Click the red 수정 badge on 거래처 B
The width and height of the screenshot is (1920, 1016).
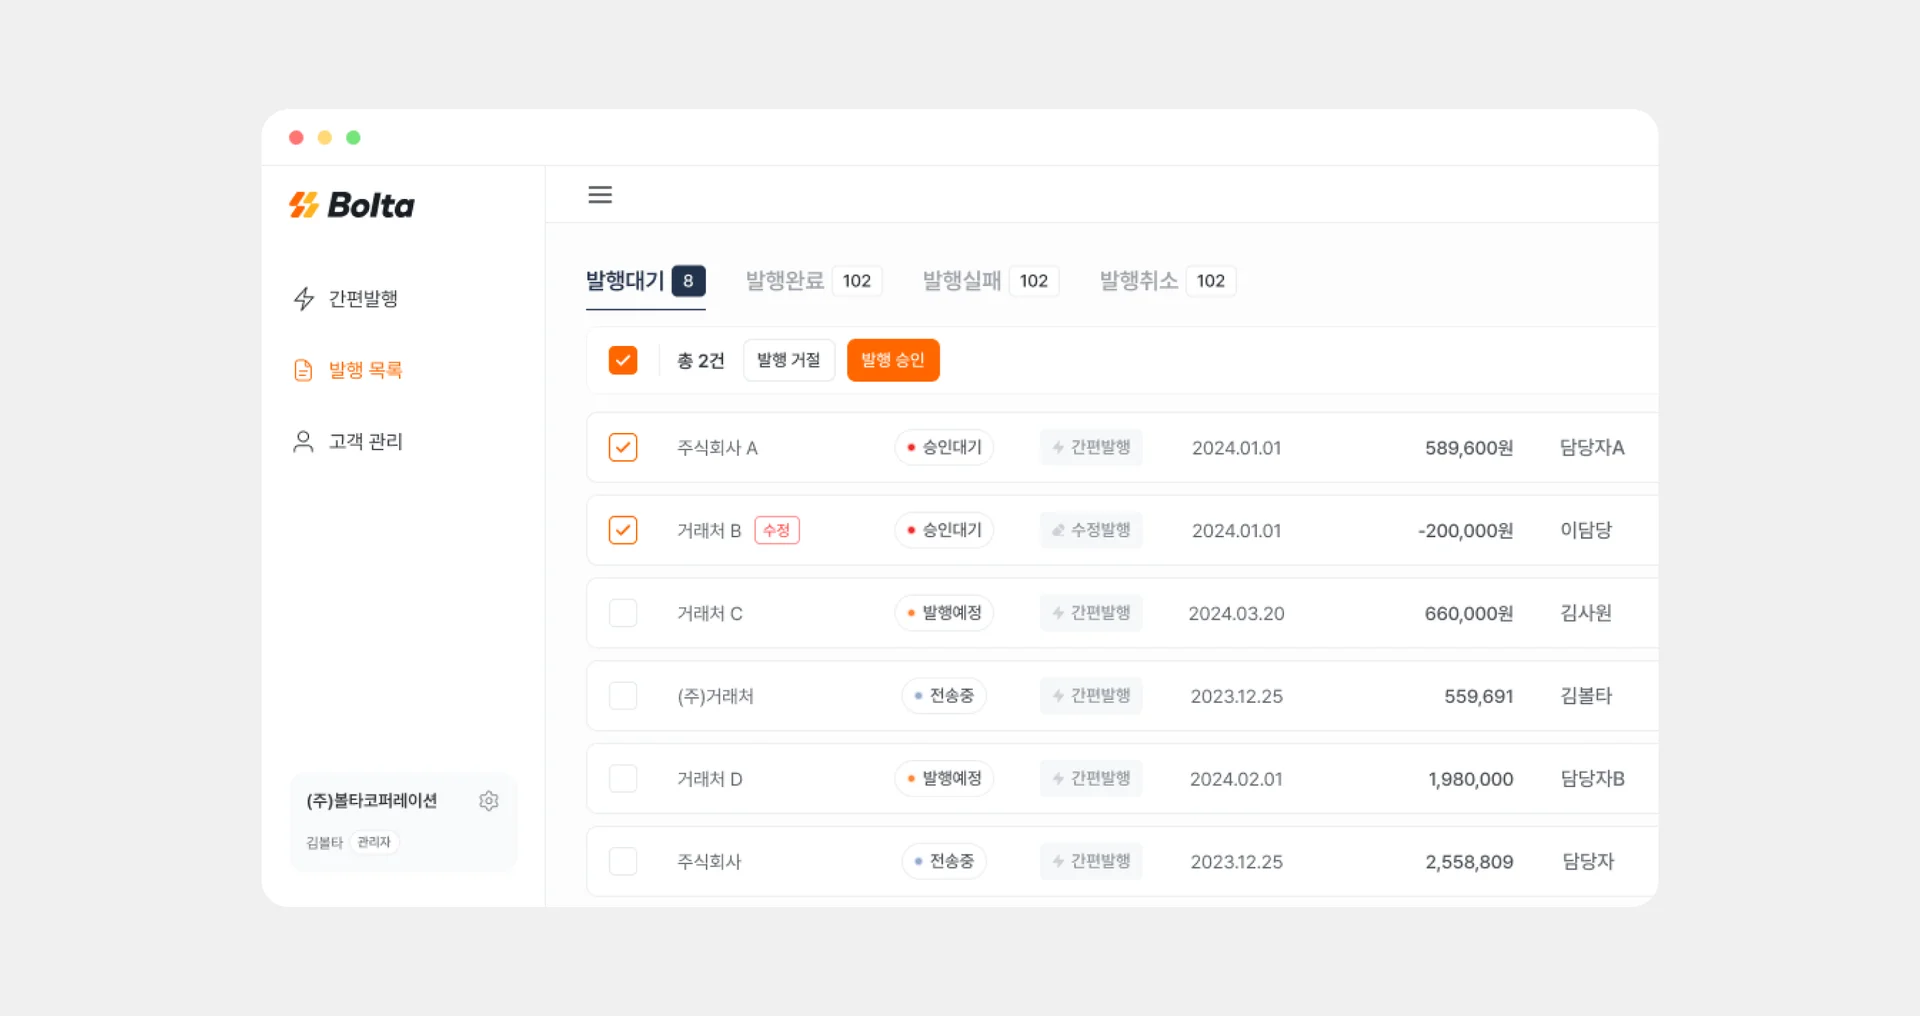[777, 530]
